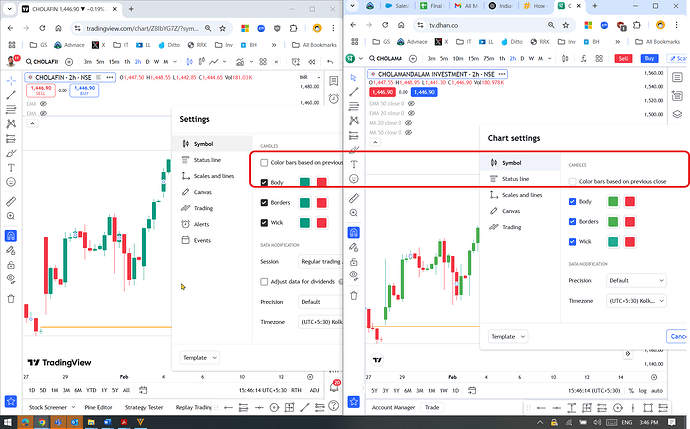690x429 pixels.
Task: Open emoji icons tool in left TradingView toolbar
Action: (11, 182)
